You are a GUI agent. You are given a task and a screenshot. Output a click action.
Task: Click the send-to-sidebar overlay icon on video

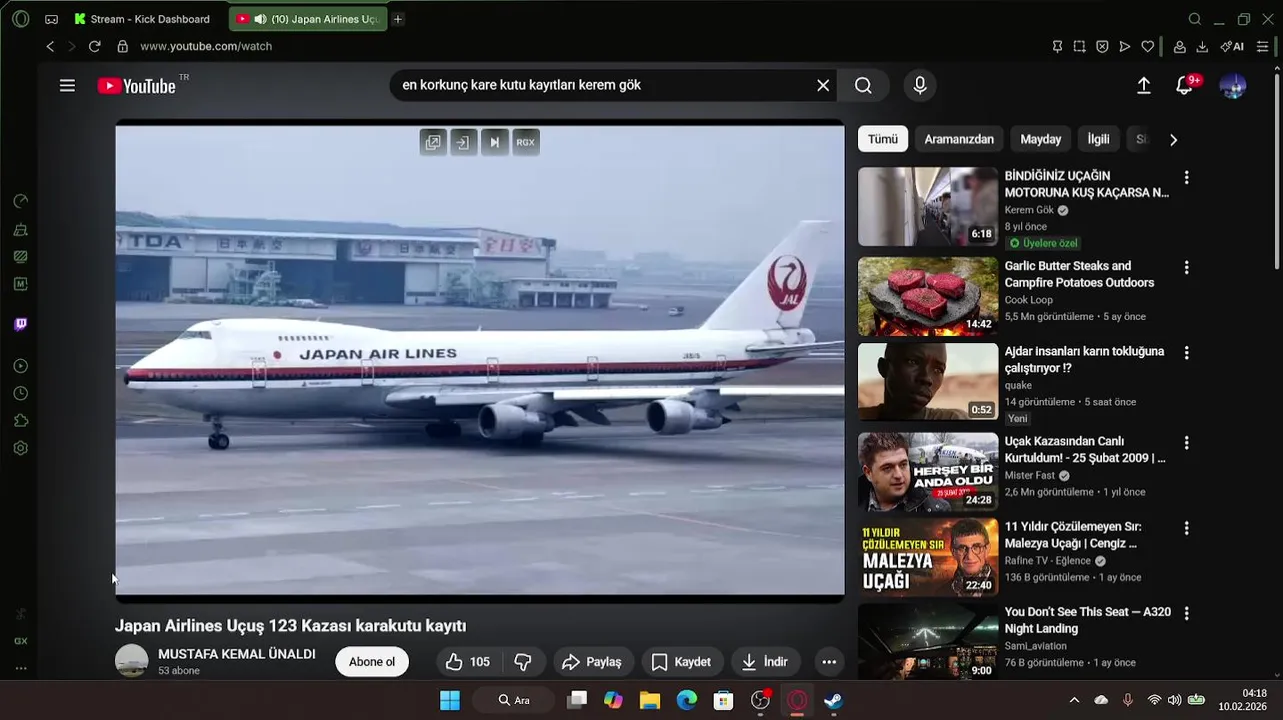463,142
